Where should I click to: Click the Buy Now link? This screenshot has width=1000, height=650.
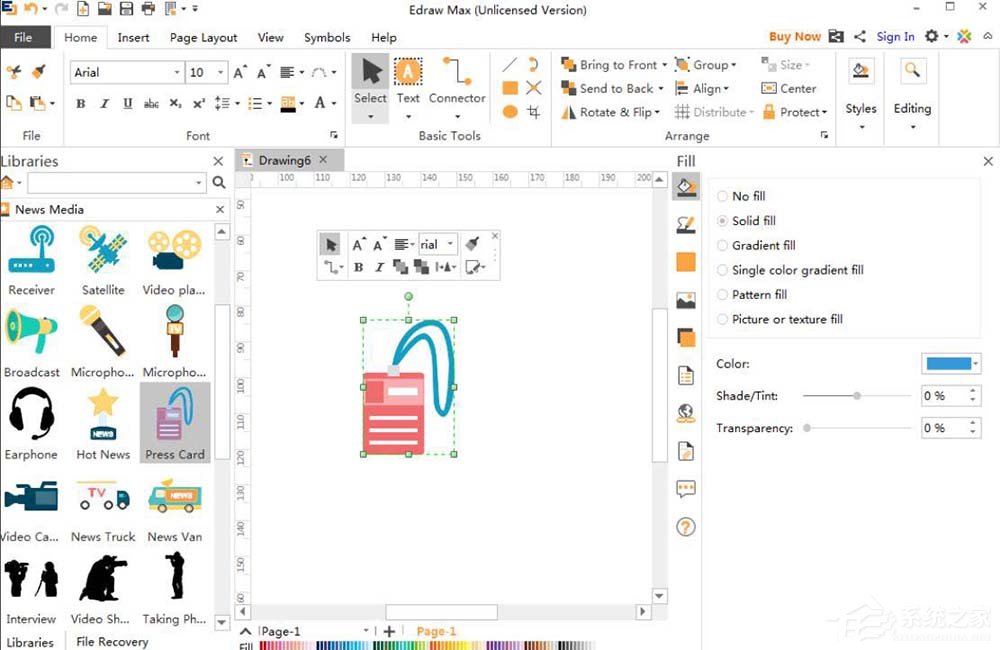click(x=794, y=37)
